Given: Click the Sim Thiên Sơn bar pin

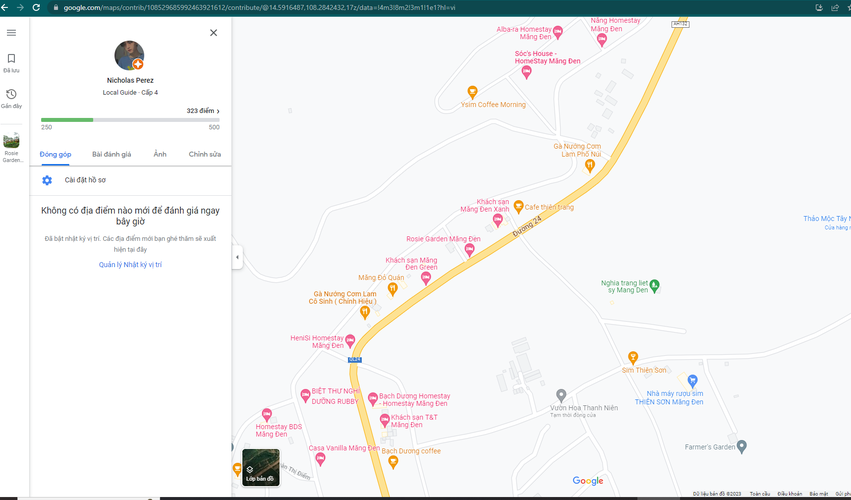Looking at the screenshot, I should [x=632, y=357].
